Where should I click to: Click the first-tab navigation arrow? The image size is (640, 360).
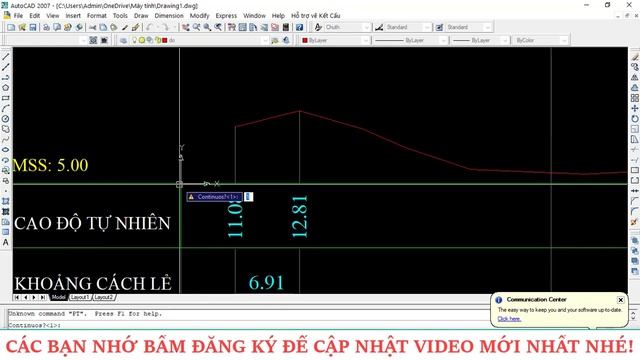point(17,298)
